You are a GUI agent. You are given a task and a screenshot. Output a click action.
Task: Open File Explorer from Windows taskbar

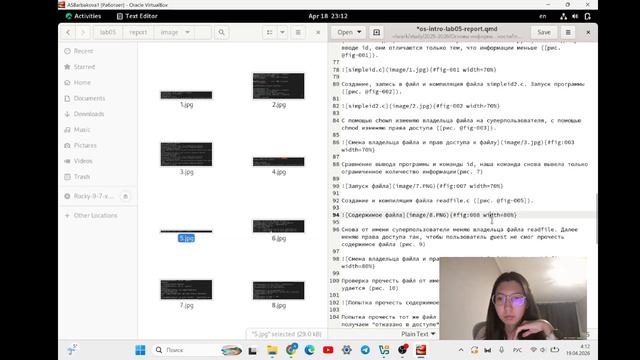[272, 350]
